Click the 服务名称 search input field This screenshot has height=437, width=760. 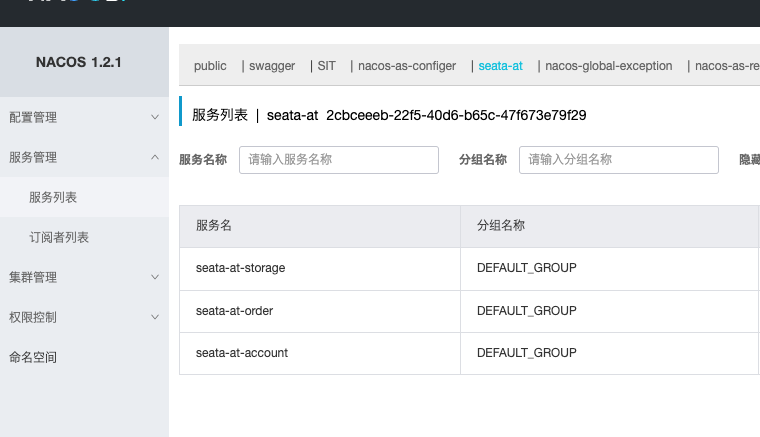pos(339,160)
